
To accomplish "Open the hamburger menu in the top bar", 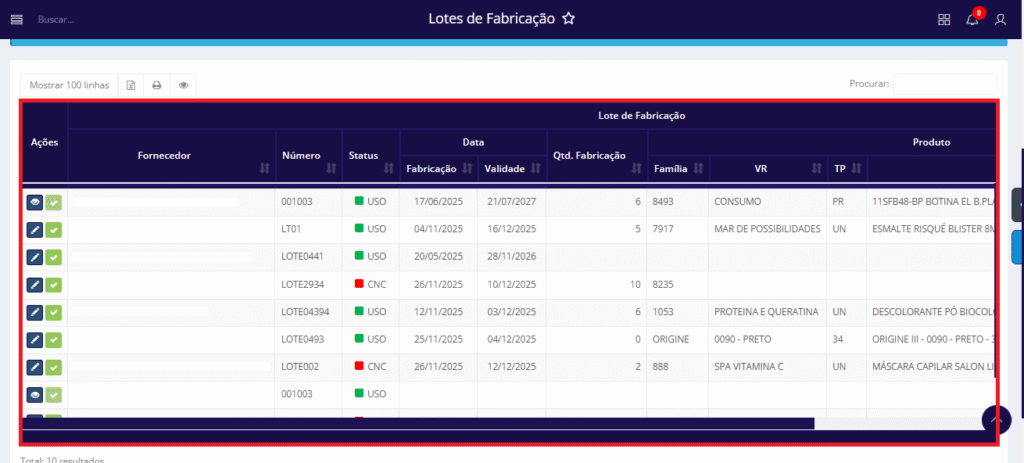I will (16, 19).
